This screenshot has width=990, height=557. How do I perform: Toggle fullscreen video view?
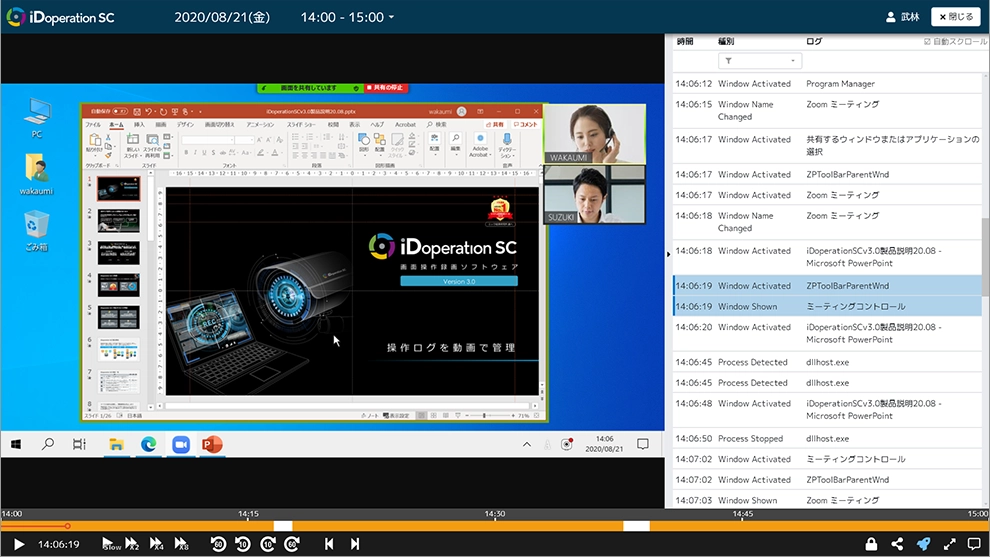(x=949, y=544)
